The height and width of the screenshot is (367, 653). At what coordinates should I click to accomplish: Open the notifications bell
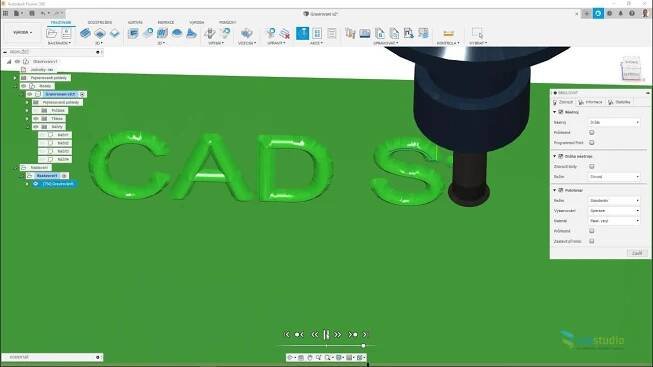(x=621, y=13)
